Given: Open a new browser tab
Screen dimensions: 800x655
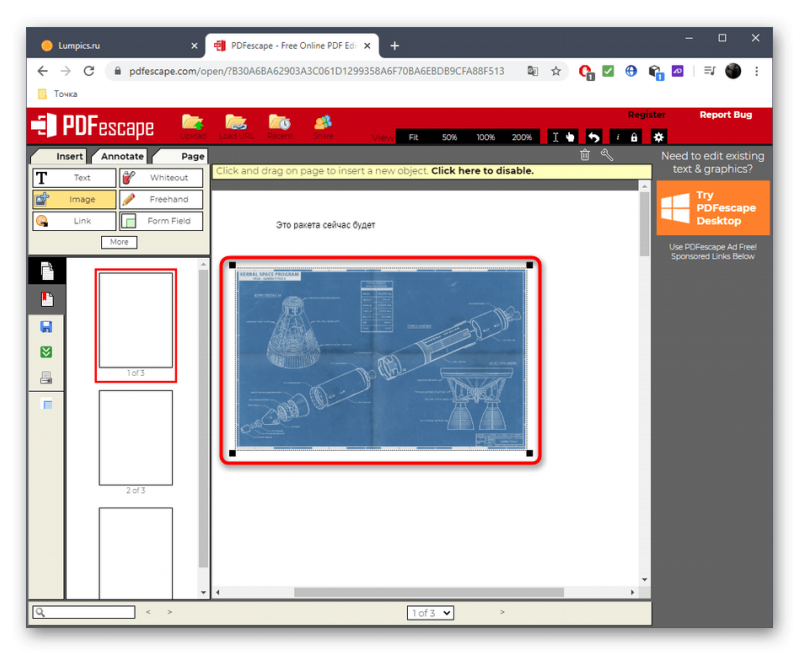Looking at the screenshot, I should [394, 46].
